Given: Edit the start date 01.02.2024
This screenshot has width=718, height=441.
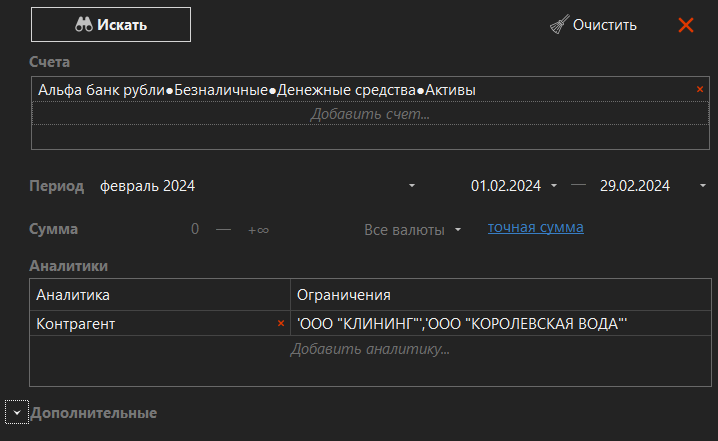Looking at the screenshot, I should 505,186.
